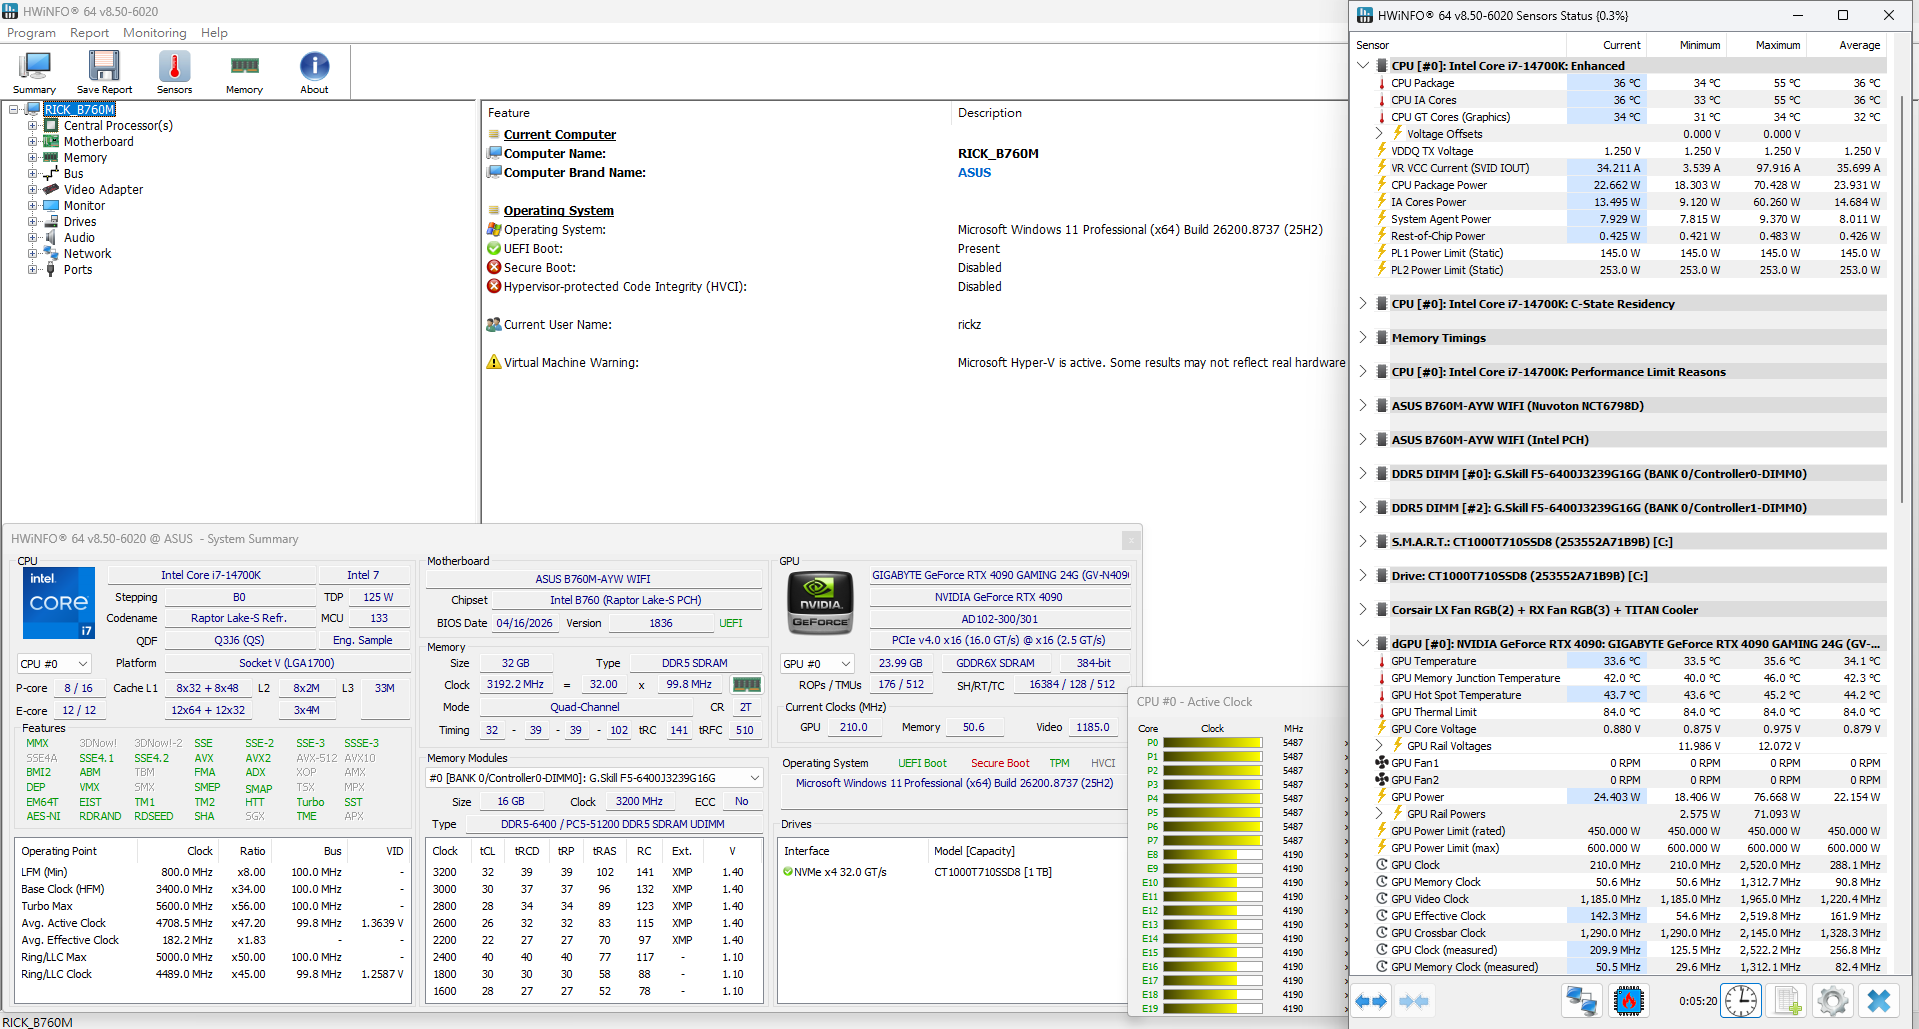Click the Save Report floppy icon
The height and width of the screenshot is (1029, 1919).
[104, 66]
